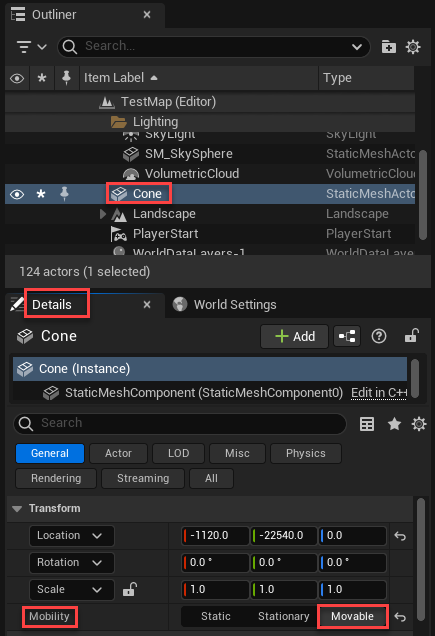This screenshot has height=636, width=435.
Task: Open the Location type dropdown
Action: click(x=71, y=536)
